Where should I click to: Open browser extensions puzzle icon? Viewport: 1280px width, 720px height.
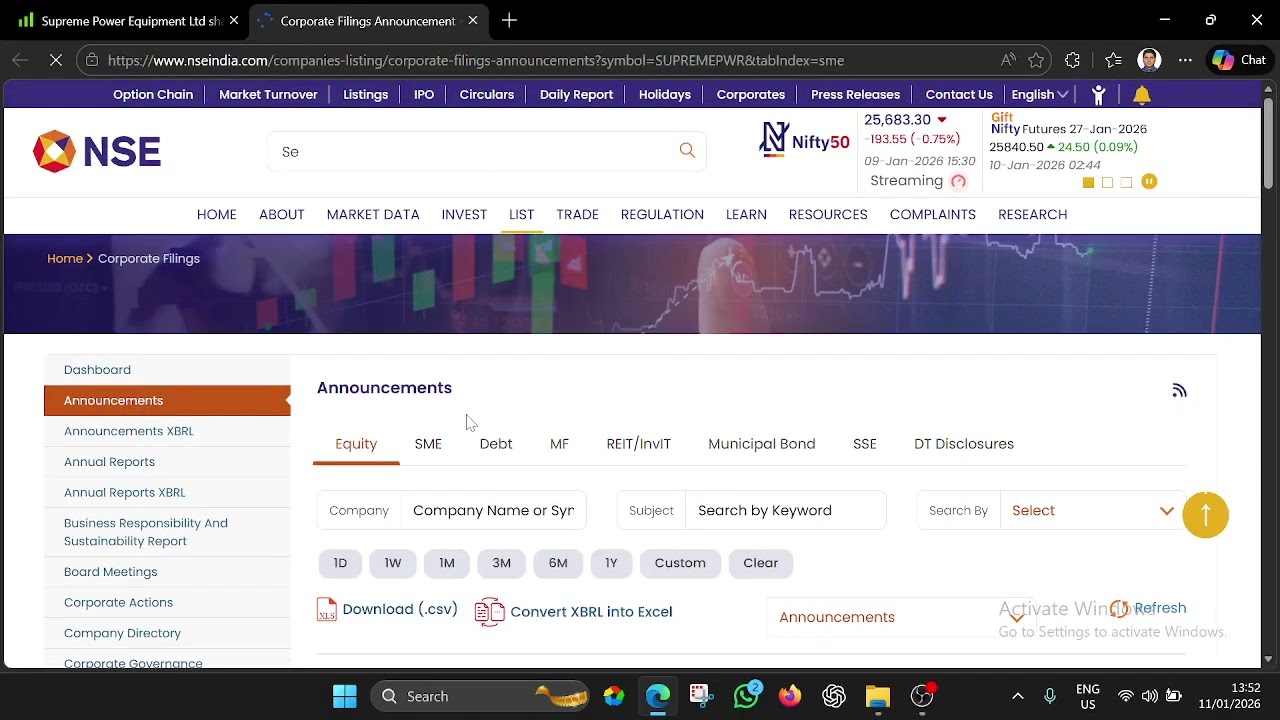[1072, 60]
